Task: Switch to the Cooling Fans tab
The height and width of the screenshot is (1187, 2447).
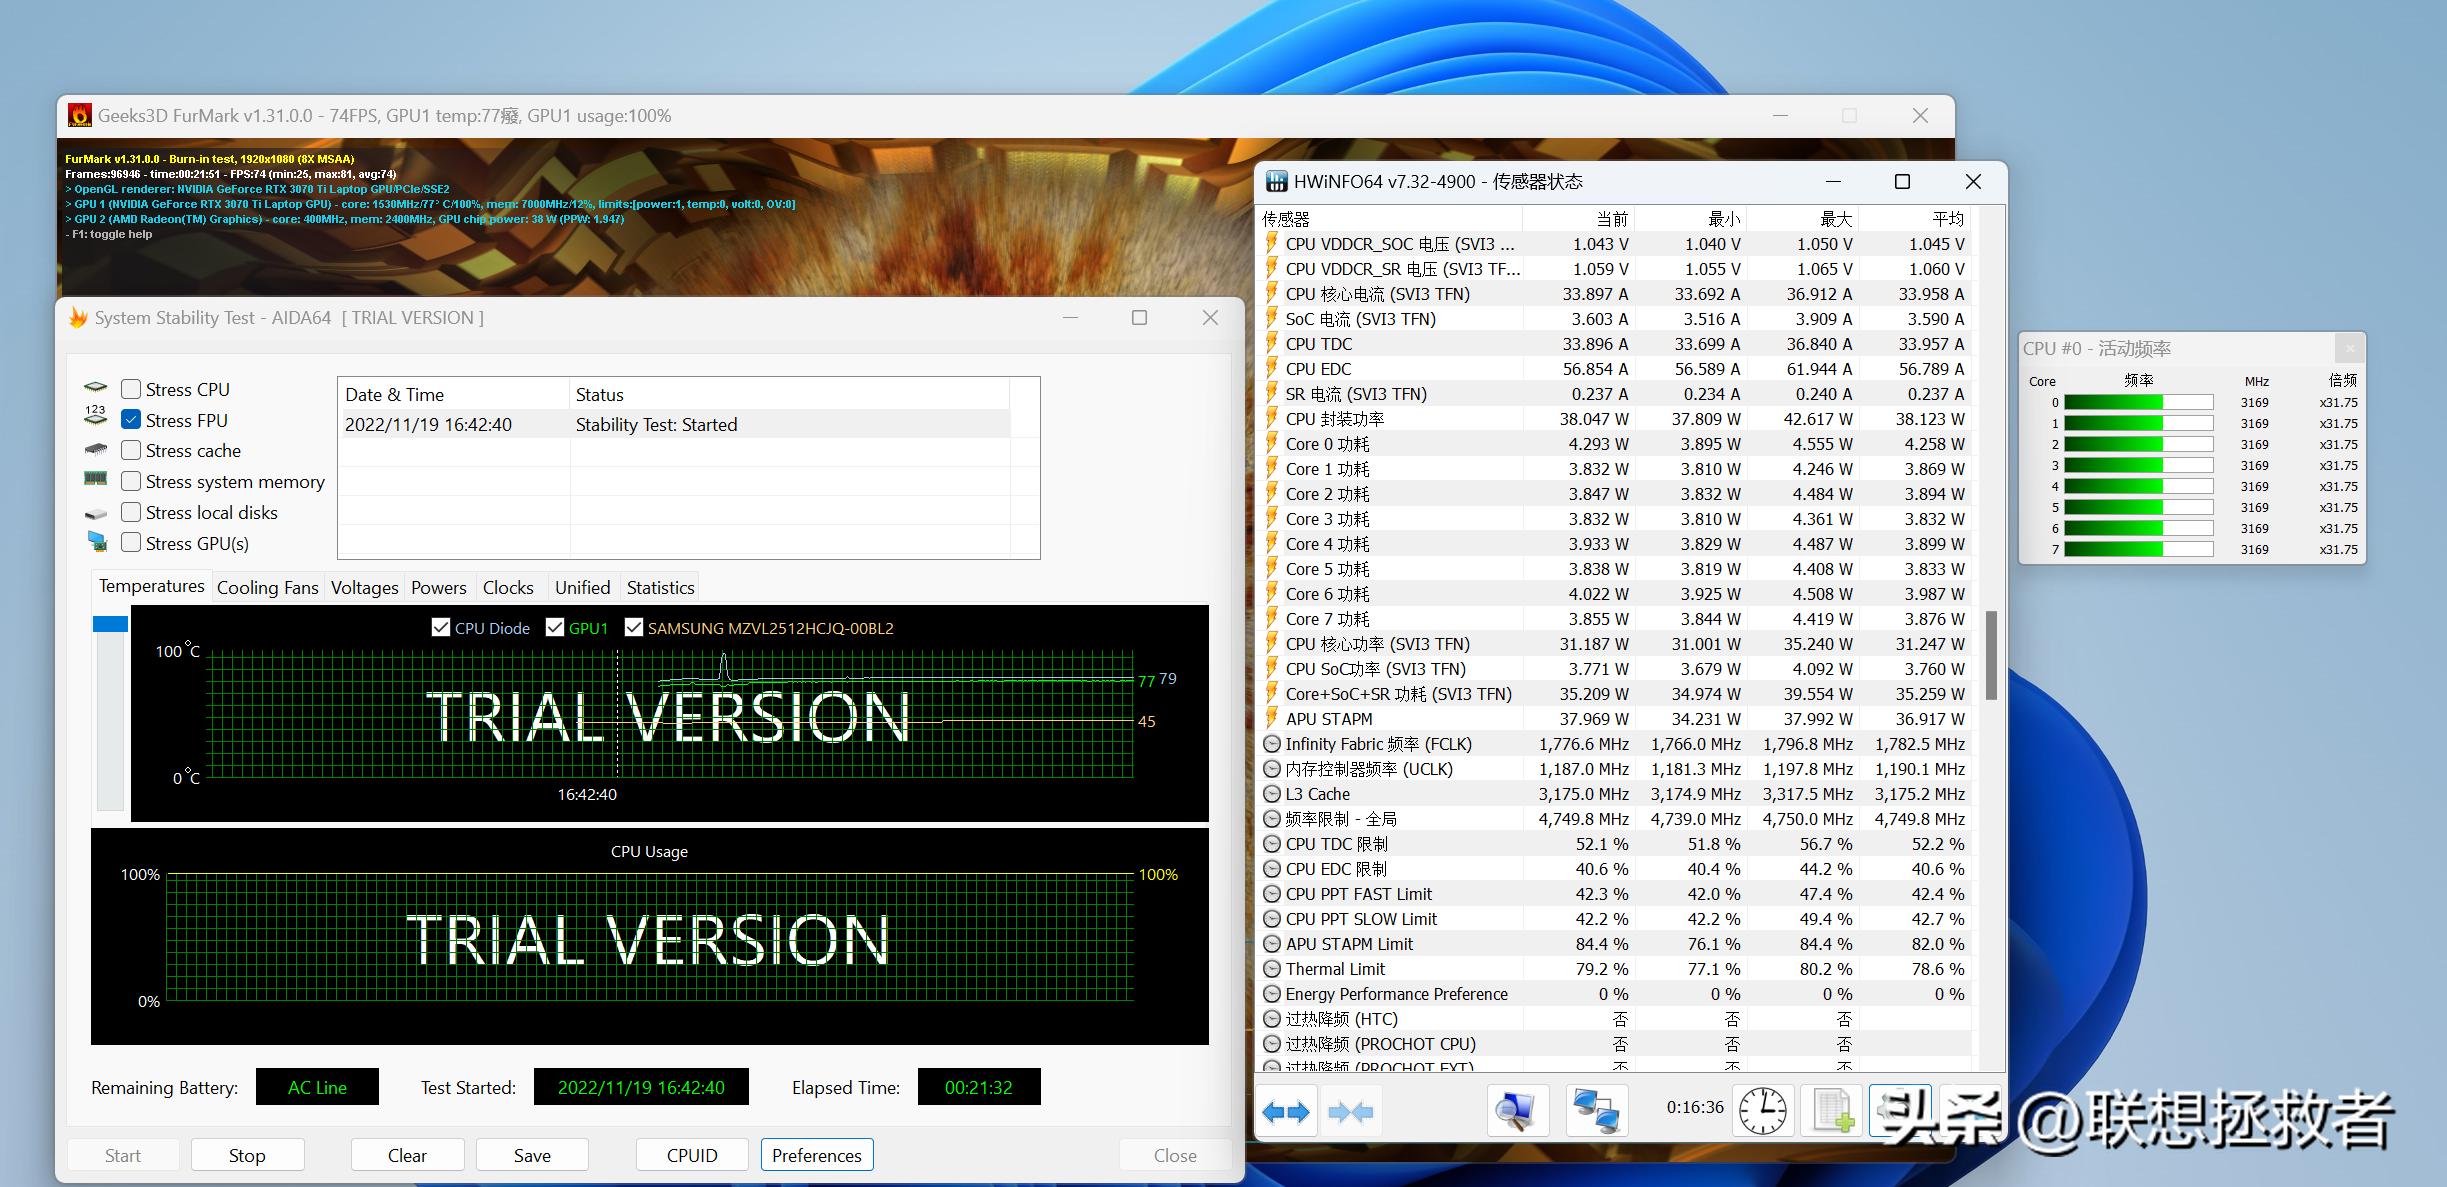Action: 267,587
